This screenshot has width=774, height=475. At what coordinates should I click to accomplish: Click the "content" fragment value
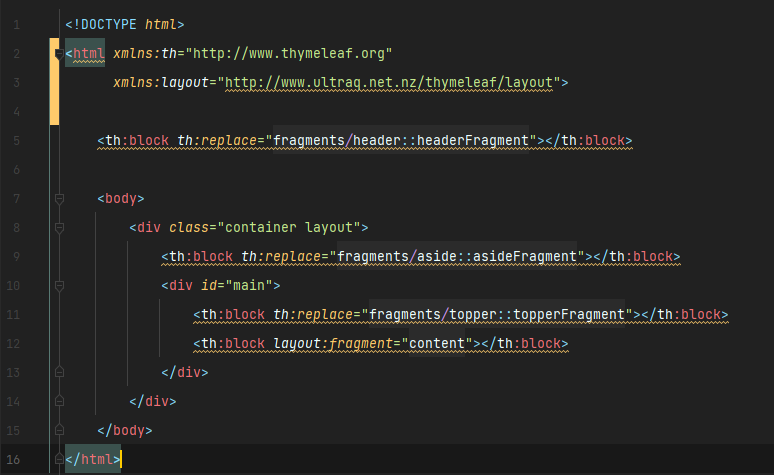pos(437,344)
